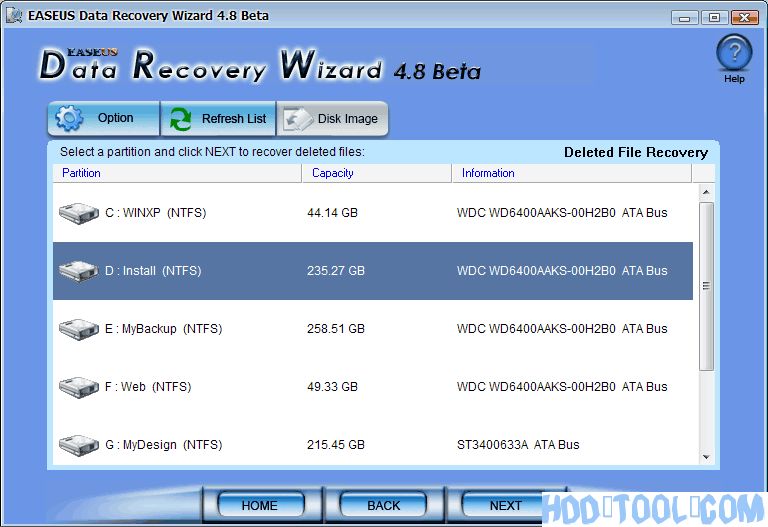Select partition E : MyBackup (NTFS)

tap(373, 329)
